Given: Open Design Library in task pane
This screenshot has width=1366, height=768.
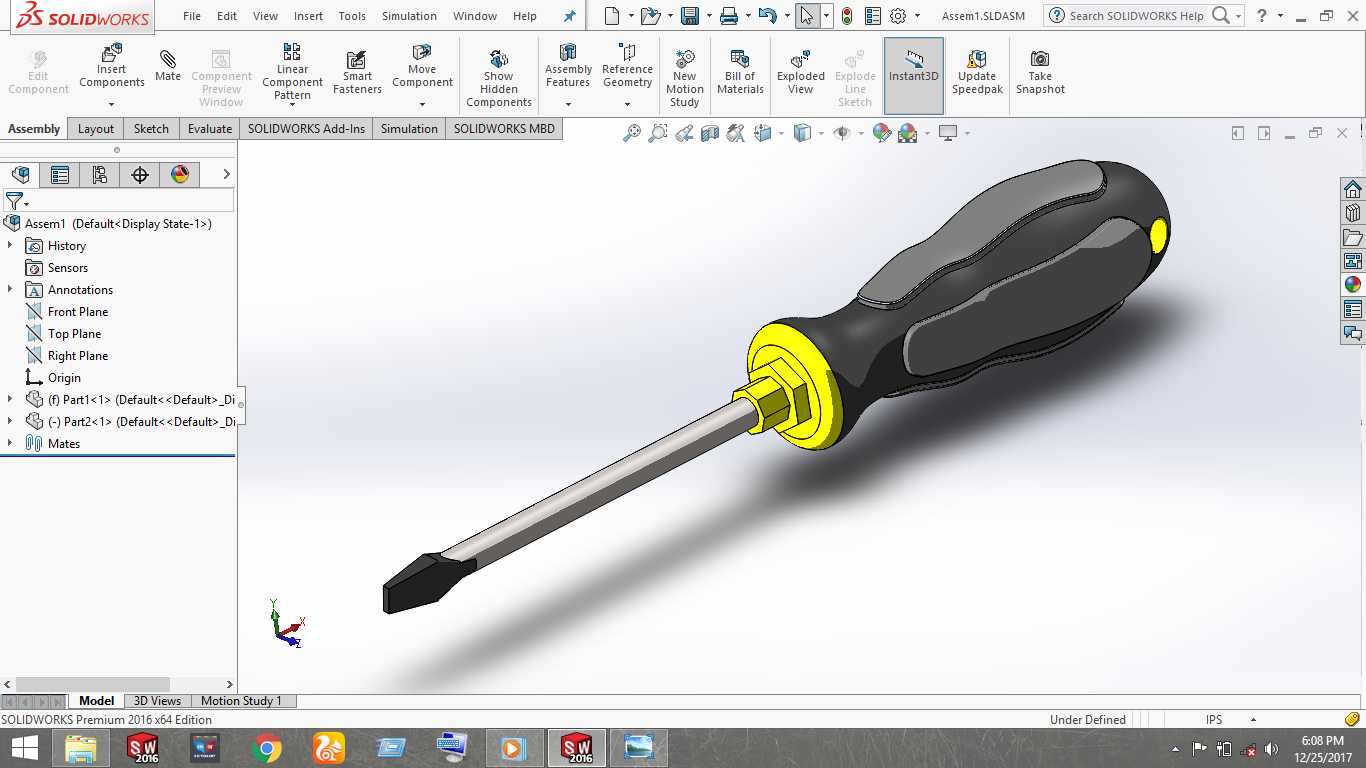Looking at the screenshot, I should pyautogui.click(x=1353, y=214).
